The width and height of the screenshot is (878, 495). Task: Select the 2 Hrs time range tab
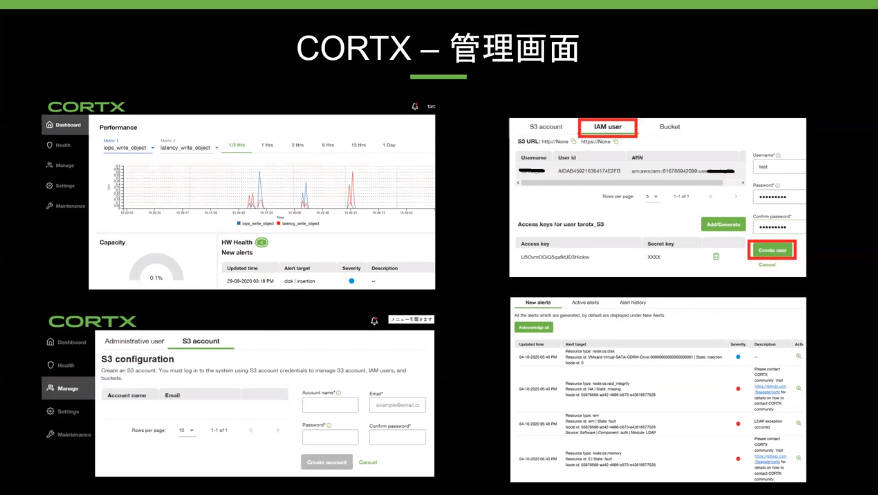coord(297,145)
